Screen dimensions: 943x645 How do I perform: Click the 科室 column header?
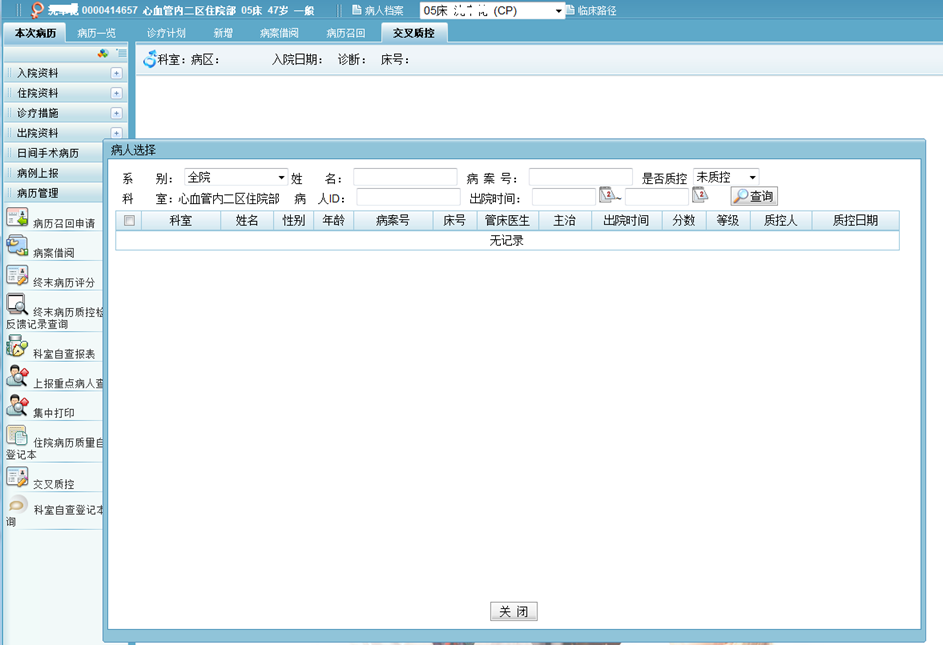coord(180,220)
